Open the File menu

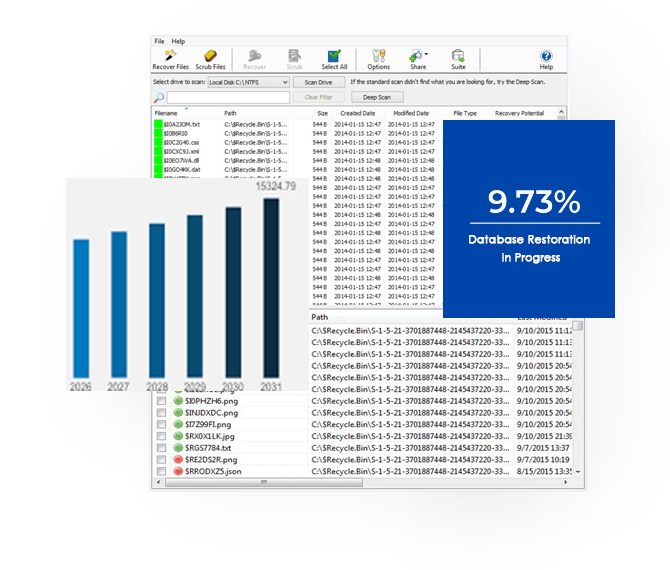click(159, 41)
